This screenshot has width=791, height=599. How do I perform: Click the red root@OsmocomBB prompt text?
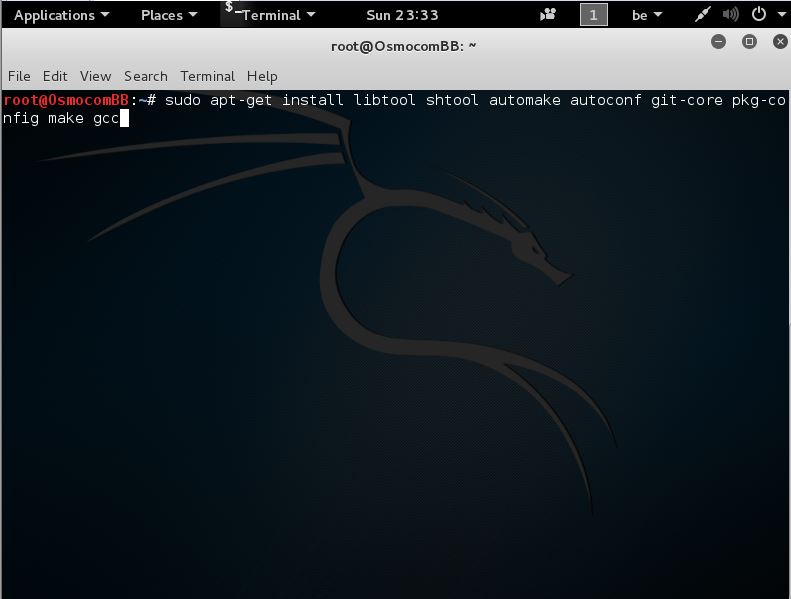pyautogui.click(x=66, y=100)
